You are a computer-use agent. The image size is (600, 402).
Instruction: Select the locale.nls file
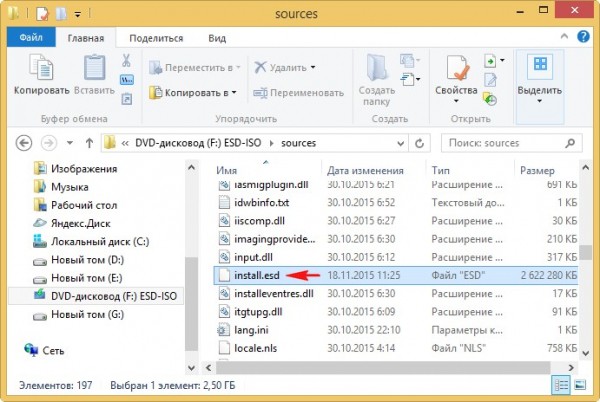tap(396, 348)
